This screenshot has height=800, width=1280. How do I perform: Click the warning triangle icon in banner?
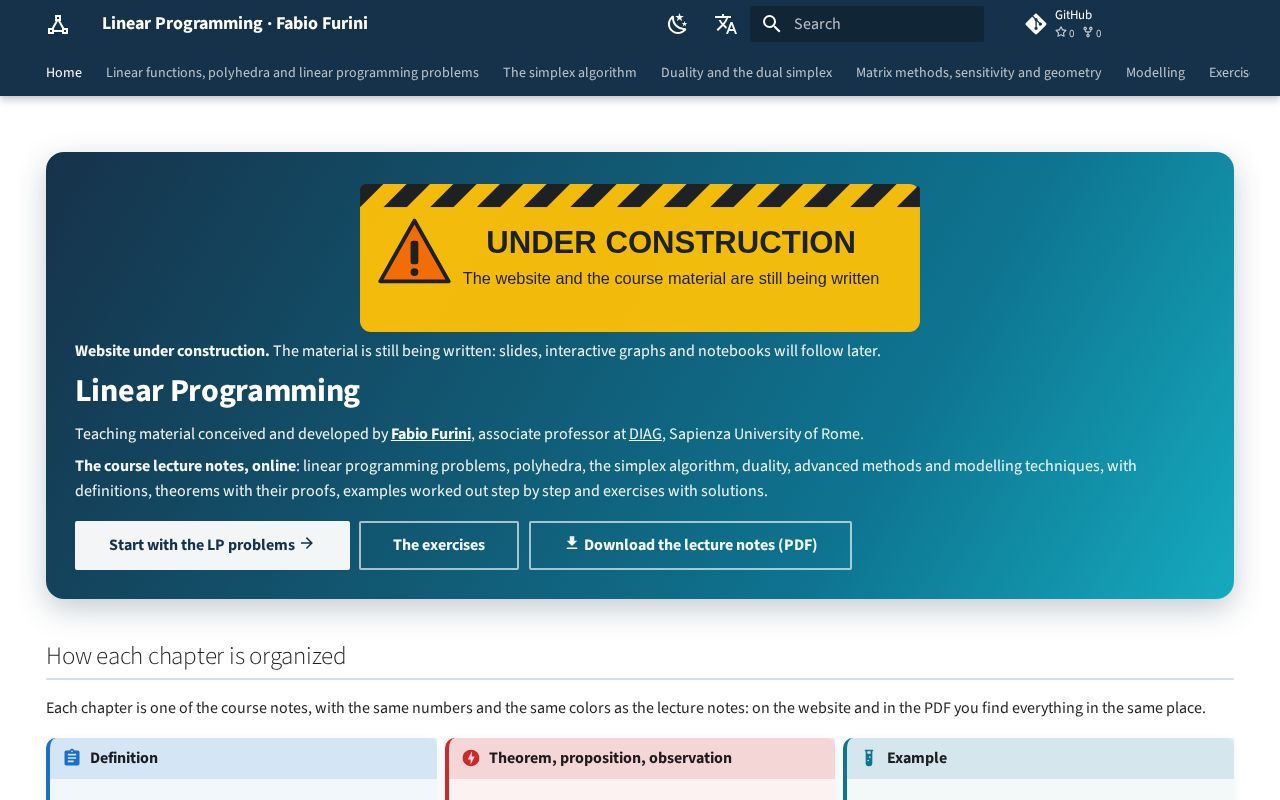(414, 252)
